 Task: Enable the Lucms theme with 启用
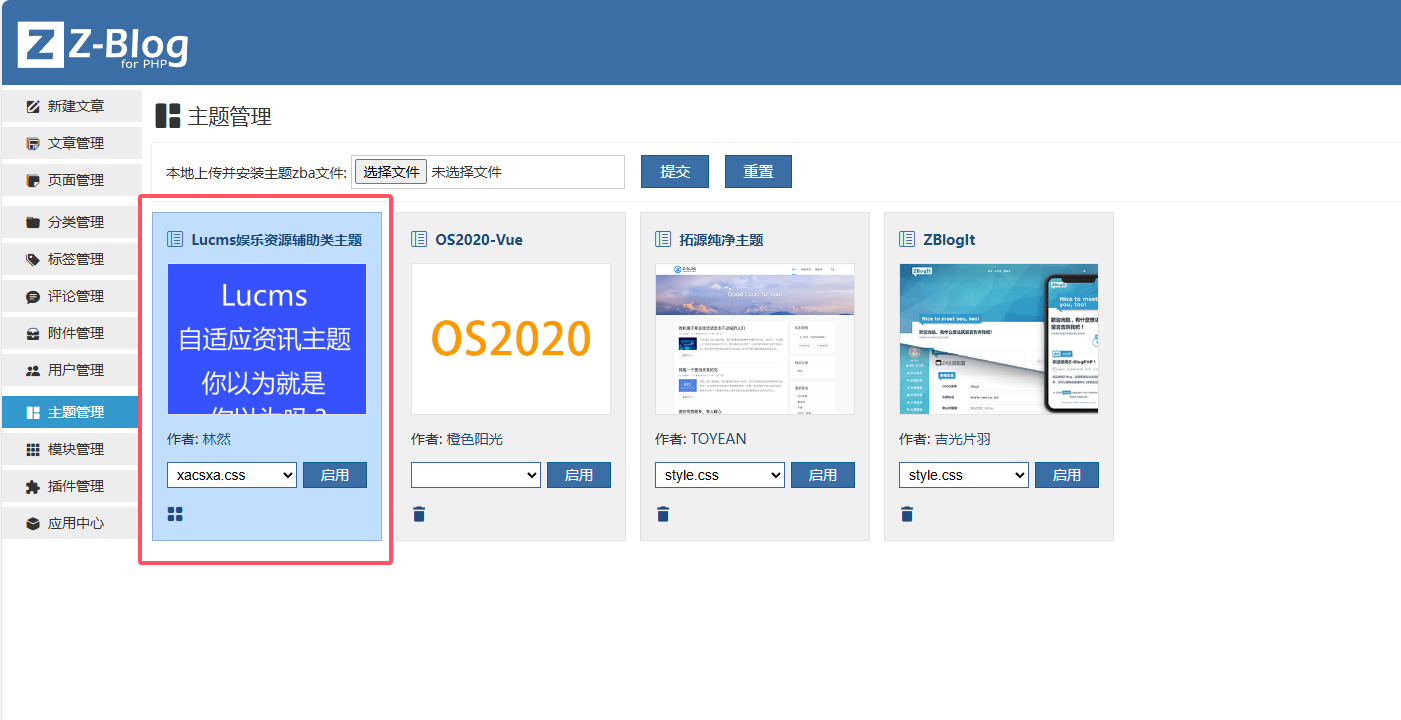pos(335,475)
